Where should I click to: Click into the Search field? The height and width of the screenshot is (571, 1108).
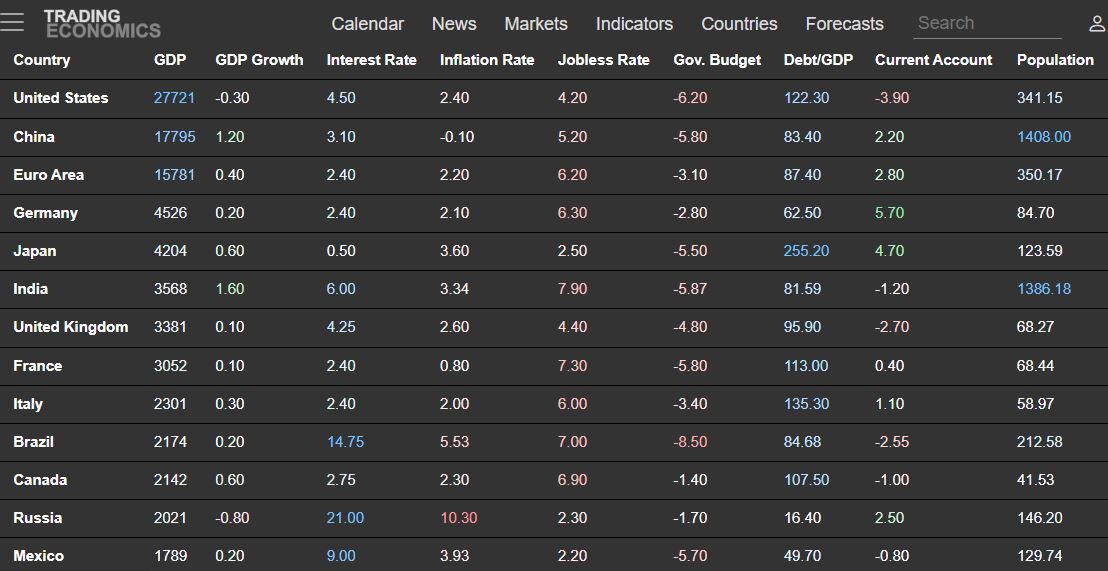(987, 23)
